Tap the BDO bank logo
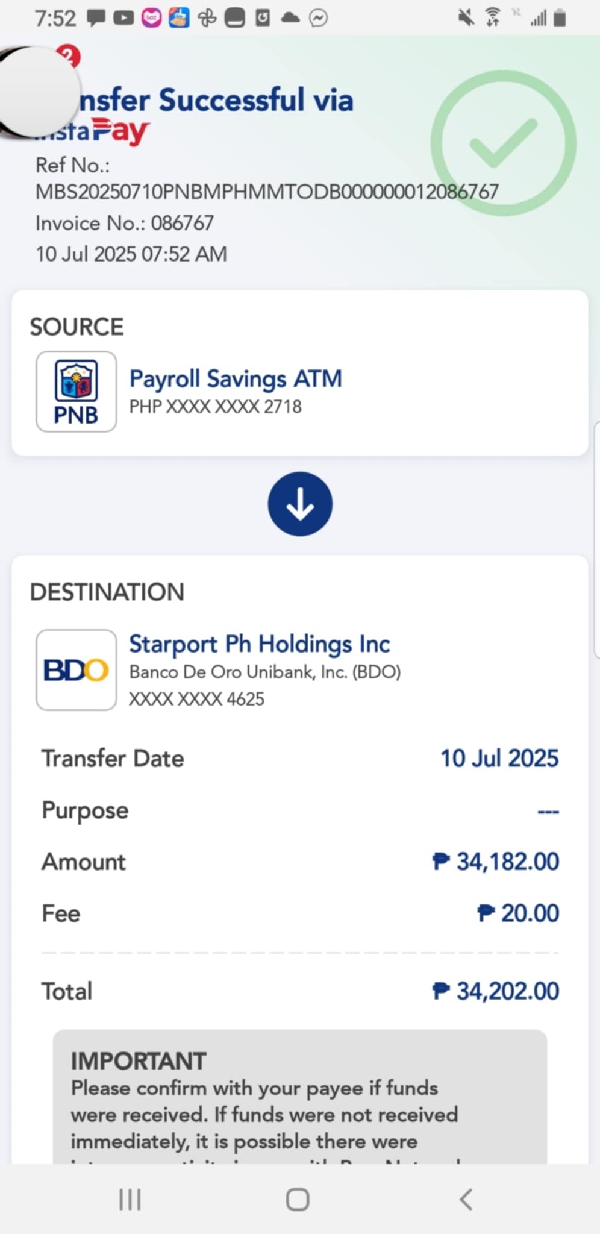Image resolution: width=600 pixels, height=1234 pixels. [76, 669]
